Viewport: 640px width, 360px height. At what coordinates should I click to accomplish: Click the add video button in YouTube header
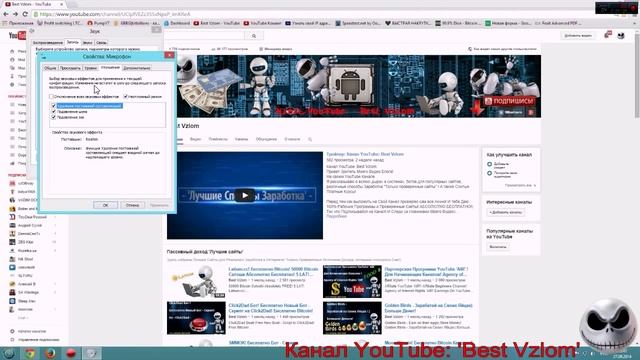[x=578, y=36]
